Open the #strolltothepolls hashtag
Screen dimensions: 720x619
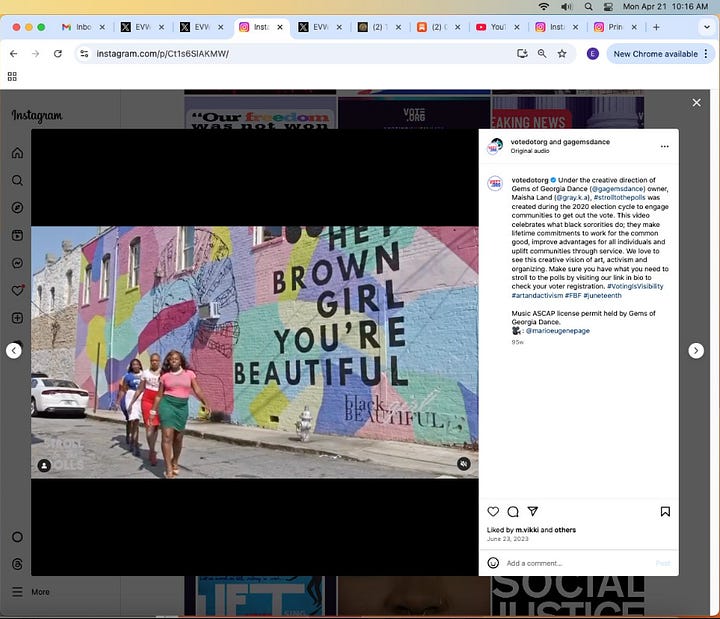[x=619, y=197]
